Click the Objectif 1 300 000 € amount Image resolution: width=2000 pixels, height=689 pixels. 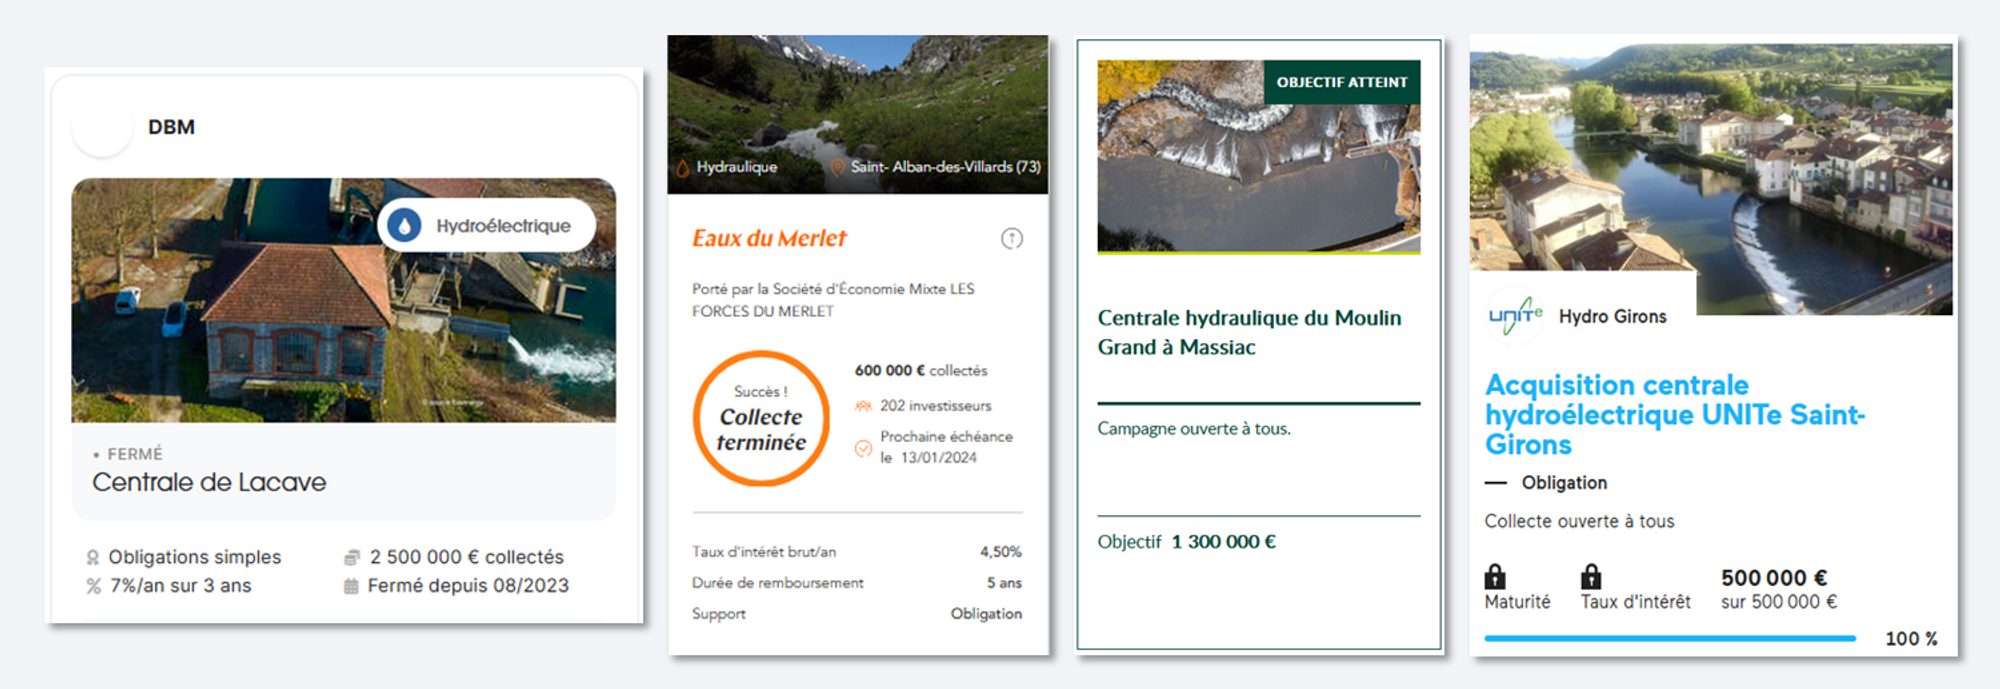click(x=1224, y=542)
